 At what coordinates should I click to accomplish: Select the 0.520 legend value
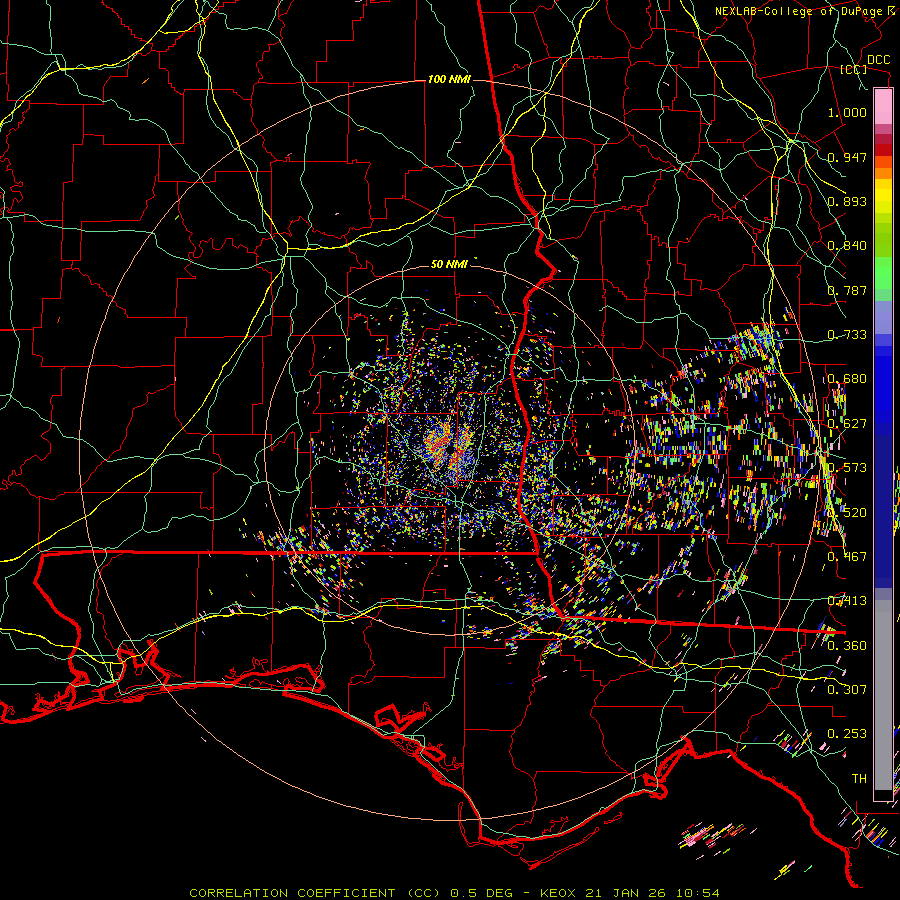847,513
